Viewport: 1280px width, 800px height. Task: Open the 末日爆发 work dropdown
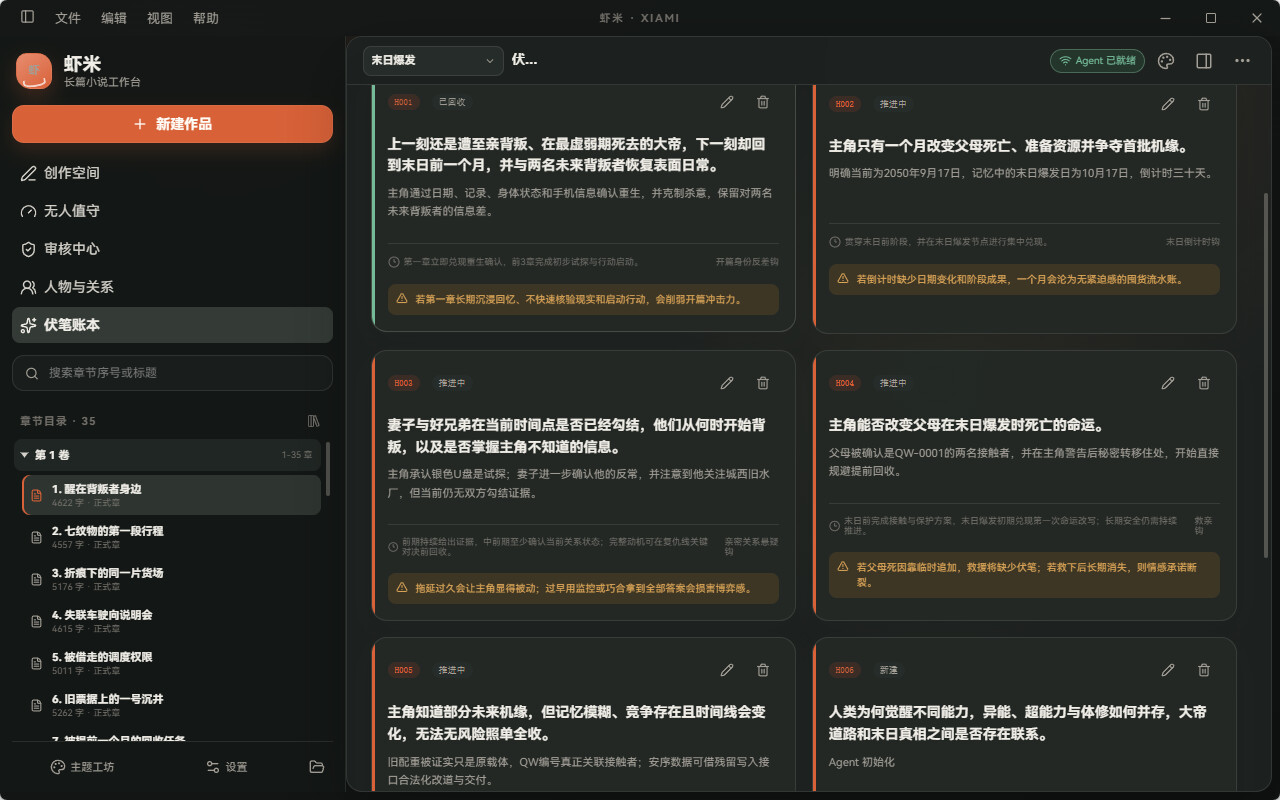(x=433, y=60)
